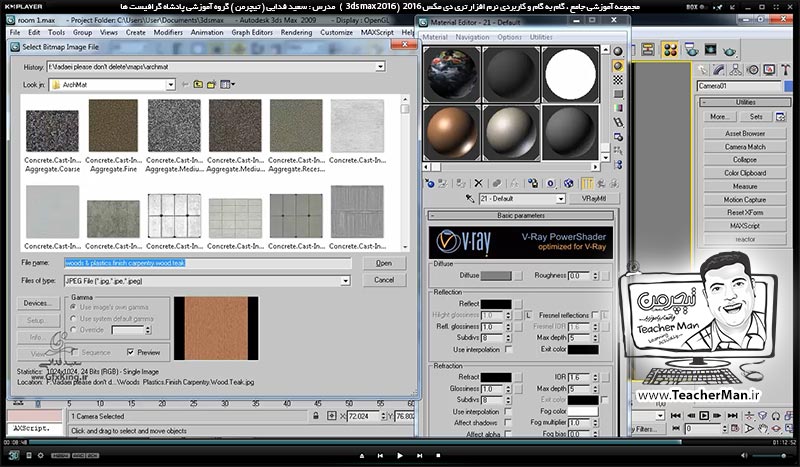The image size is (800, 467).
Task: Click Configure Button Sets icon beside Sets
Action: coord(781,117)
